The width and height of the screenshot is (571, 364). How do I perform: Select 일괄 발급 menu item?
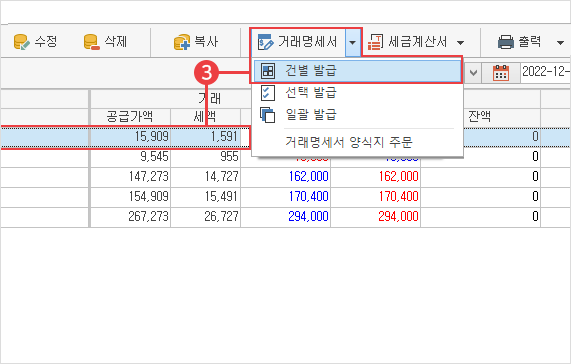(x=357, y=115)
